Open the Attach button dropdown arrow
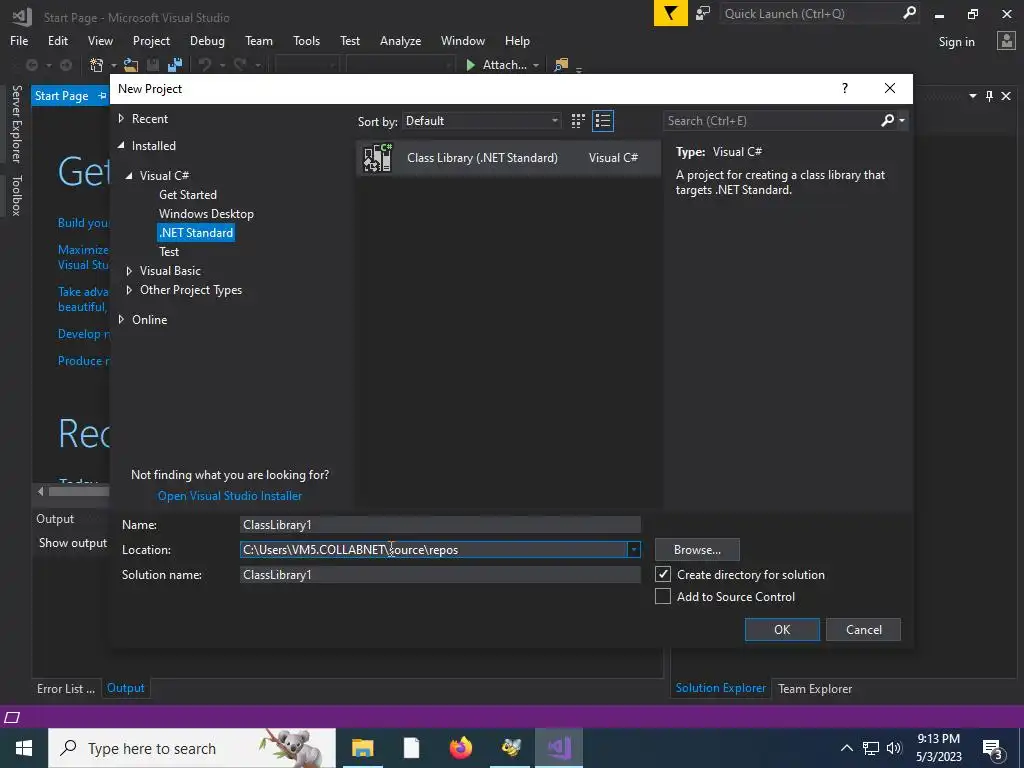Viewport: 1024px width, 768px height. tap(536, 65)
